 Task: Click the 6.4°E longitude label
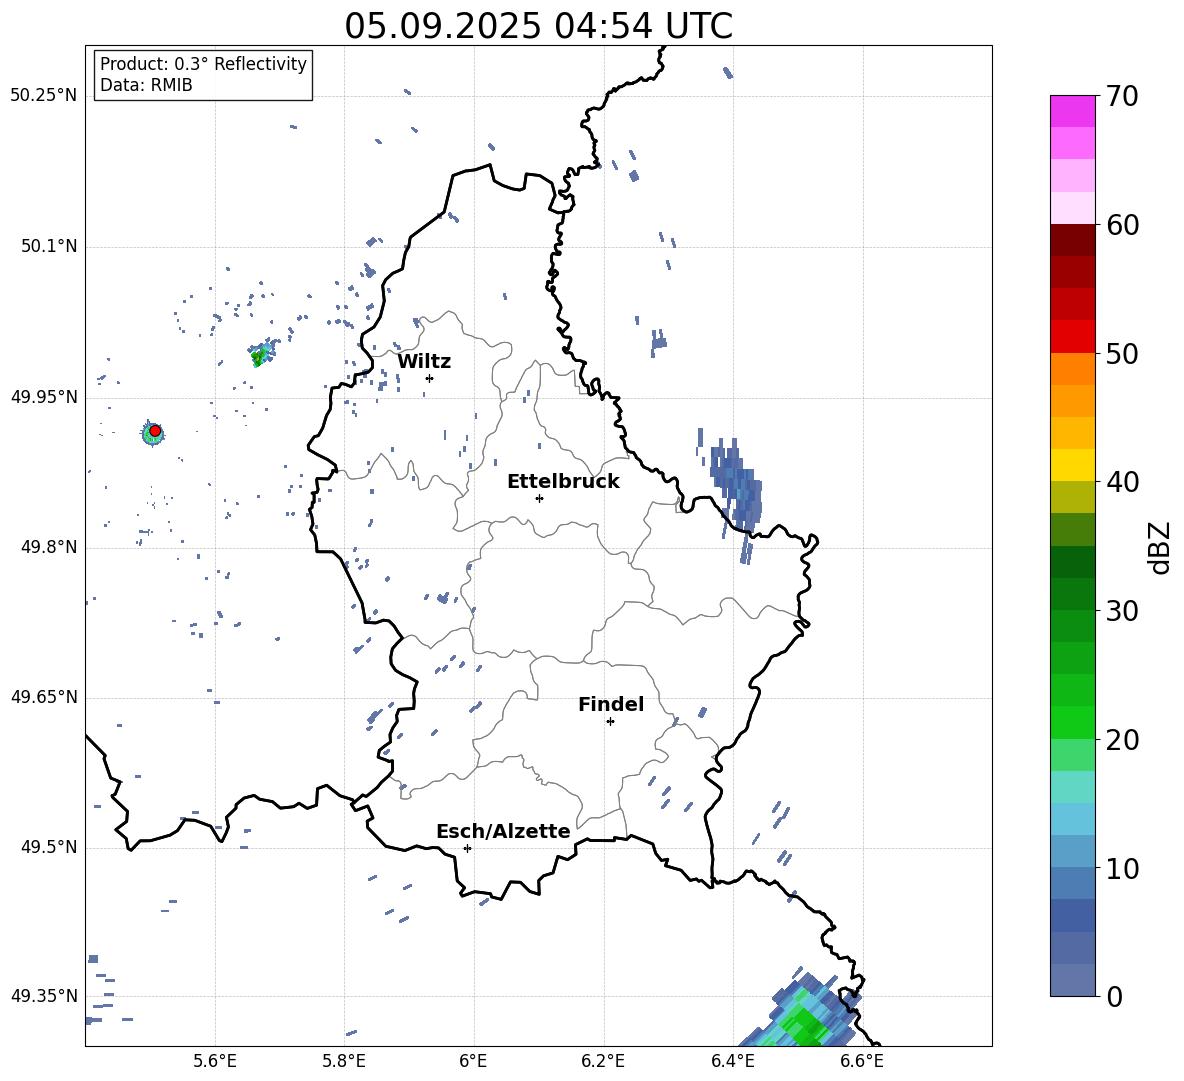pos(732,1061)
